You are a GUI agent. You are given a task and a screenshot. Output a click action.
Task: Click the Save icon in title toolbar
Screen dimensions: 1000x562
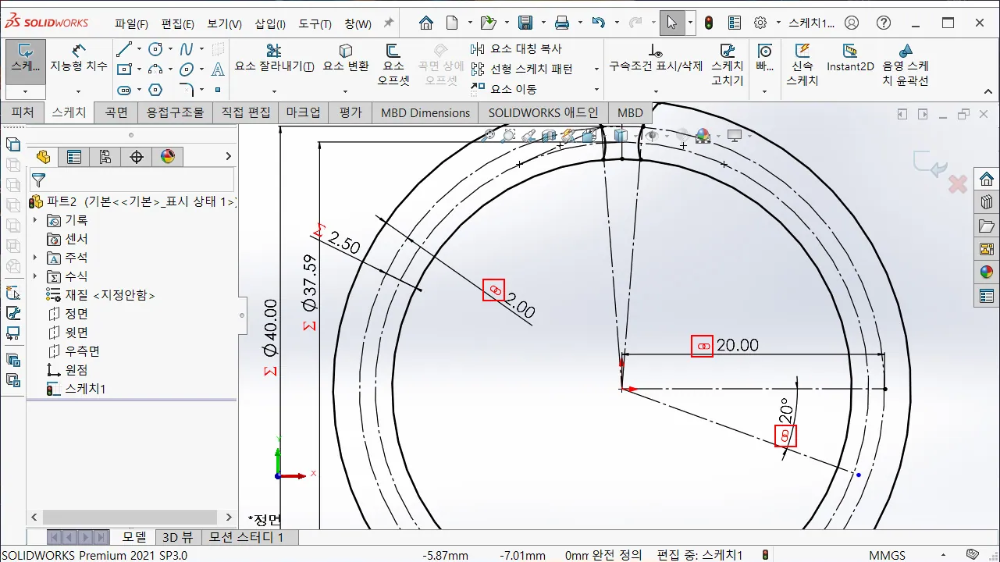525,23
